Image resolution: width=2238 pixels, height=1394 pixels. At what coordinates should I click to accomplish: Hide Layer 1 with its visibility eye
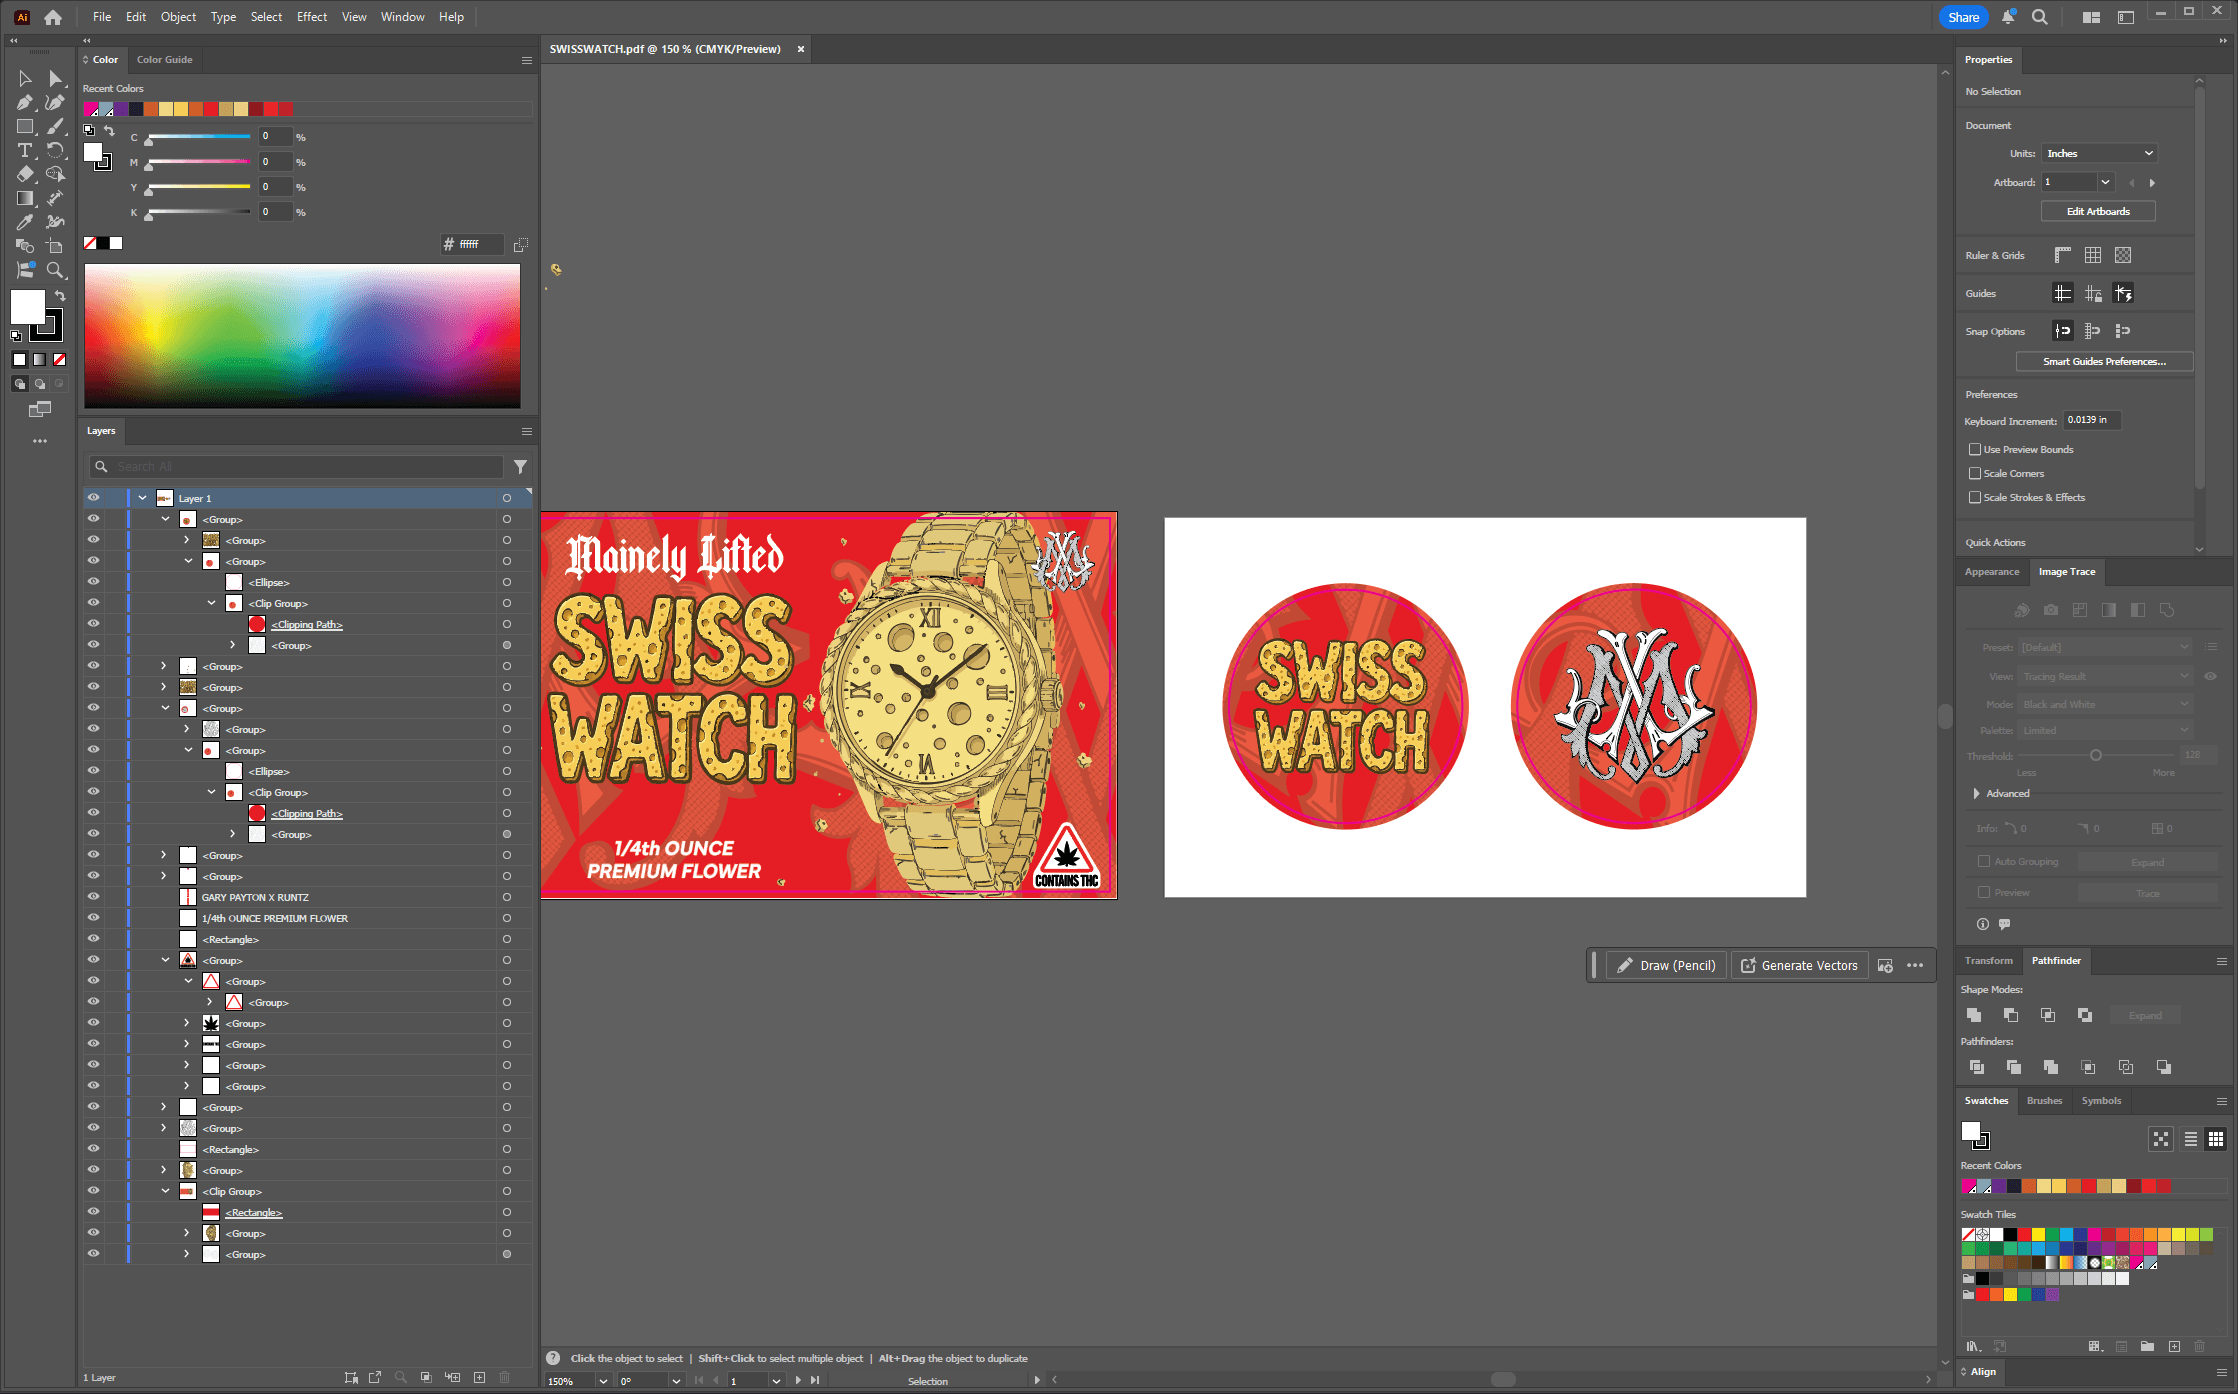93,497
